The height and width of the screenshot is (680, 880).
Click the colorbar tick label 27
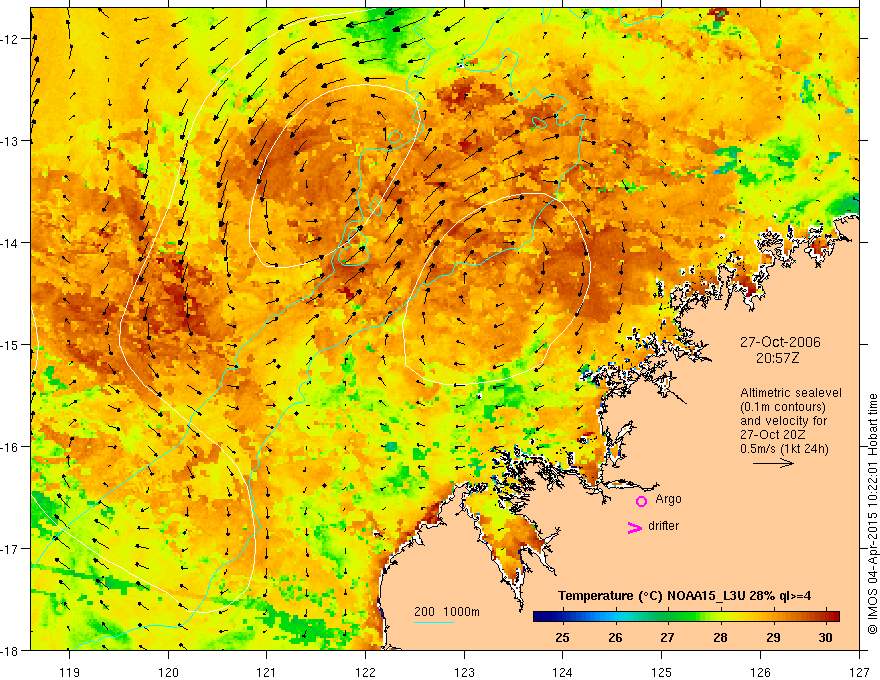click(667, 637)
